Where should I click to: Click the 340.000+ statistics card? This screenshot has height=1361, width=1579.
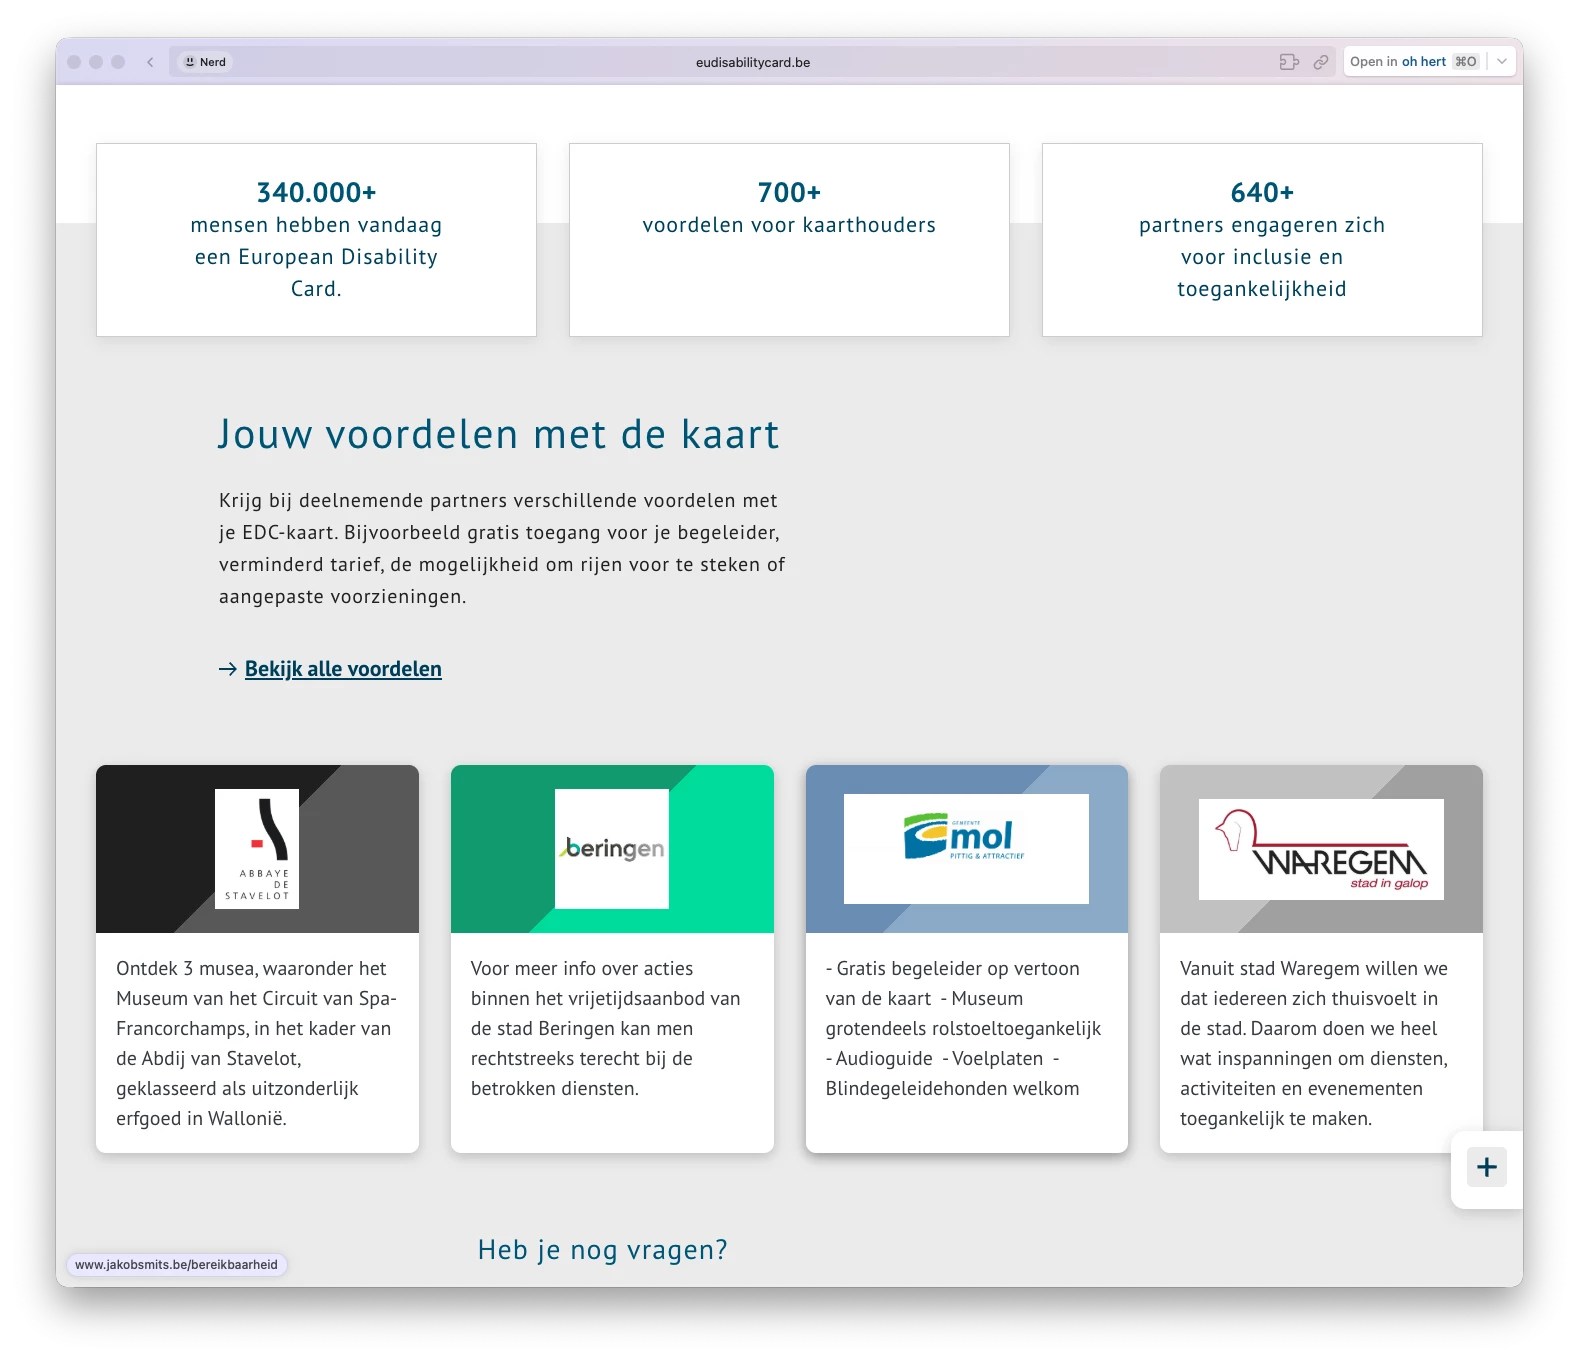tap(316, 240)
